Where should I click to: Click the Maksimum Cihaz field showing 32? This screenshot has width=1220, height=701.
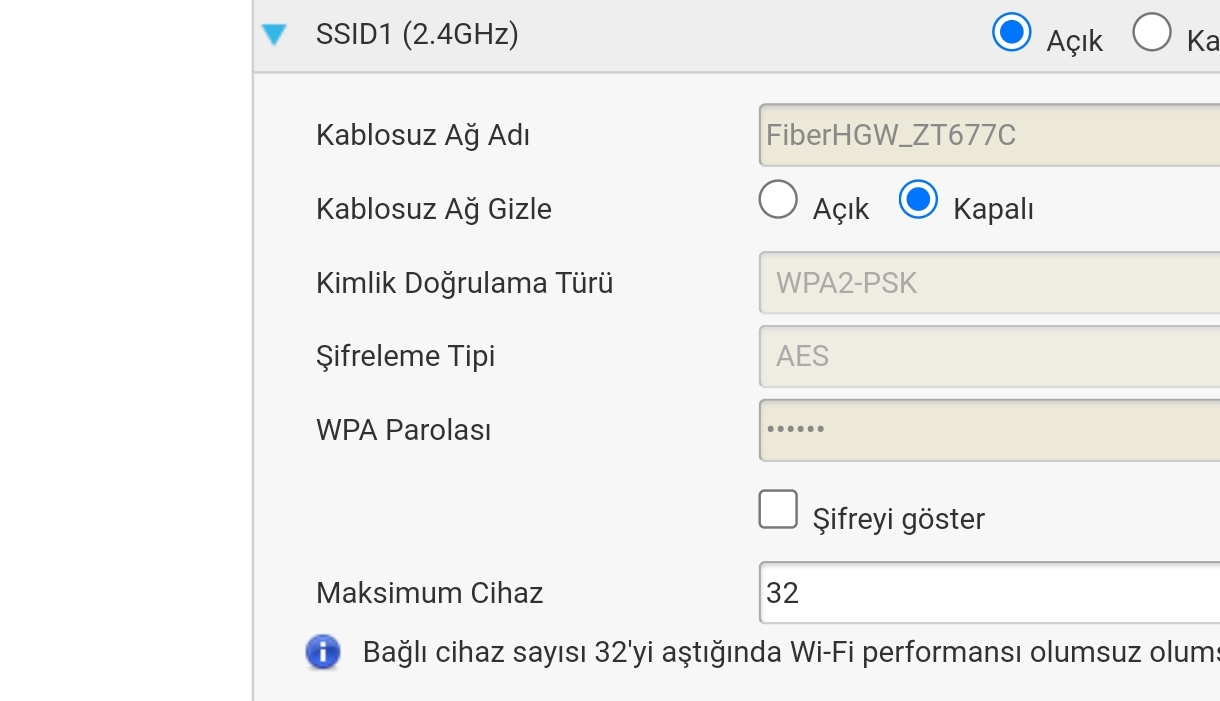pyautogui.click(x=988, y=593)
